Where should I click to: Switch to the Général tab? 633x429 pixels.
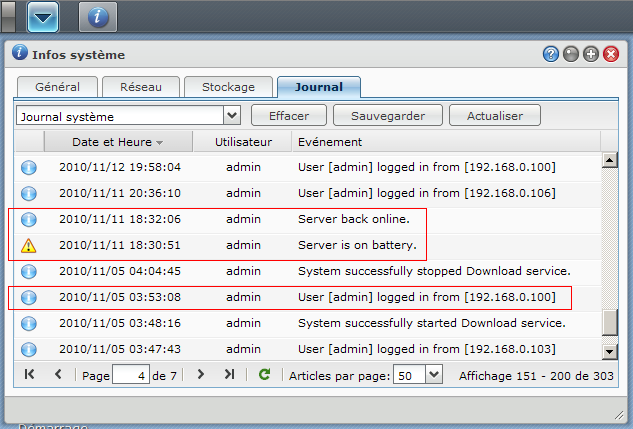click(x=57, y=87)
